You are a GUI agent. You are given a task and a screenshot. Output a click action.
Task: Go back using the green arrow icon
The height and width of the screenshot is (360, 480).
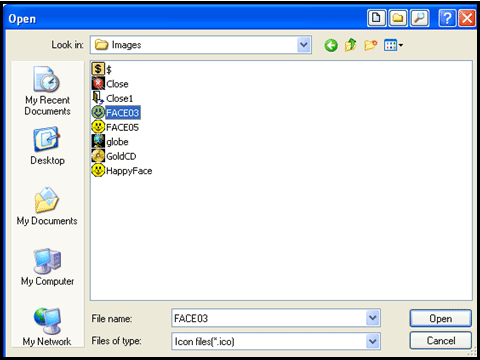point(331,45)
